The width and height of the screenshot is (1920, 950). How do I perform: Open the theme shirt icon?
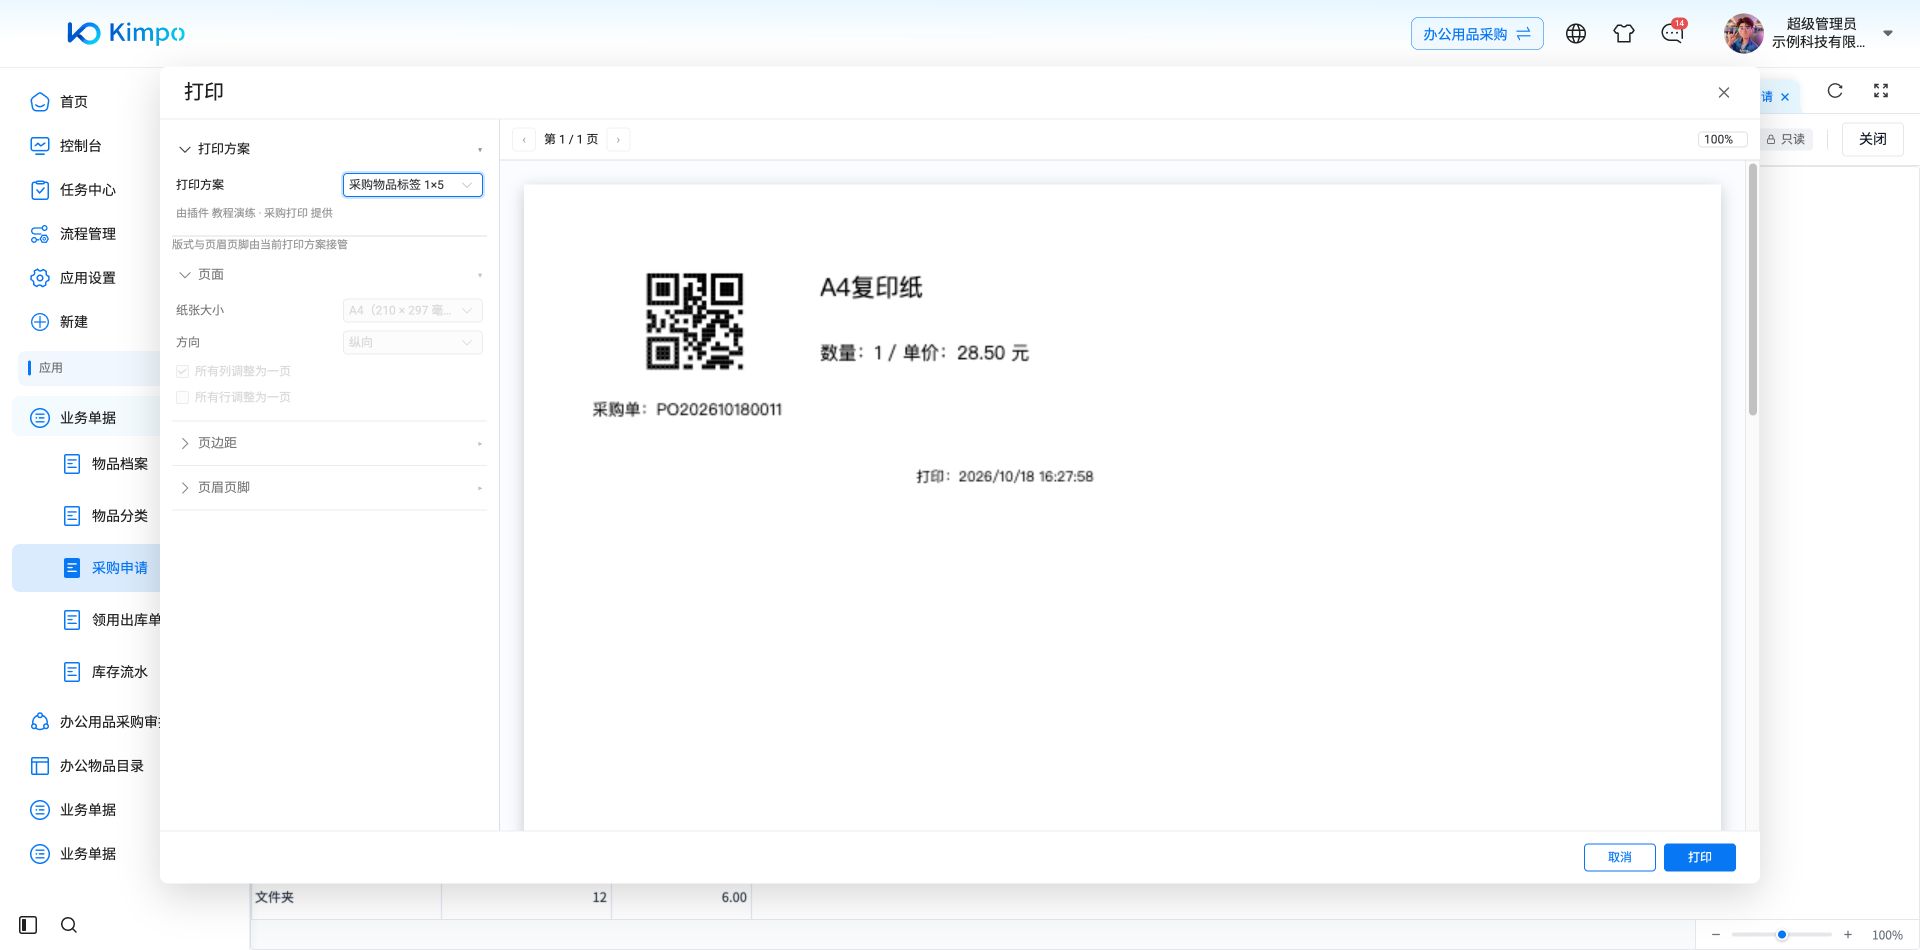(1624, 34)
